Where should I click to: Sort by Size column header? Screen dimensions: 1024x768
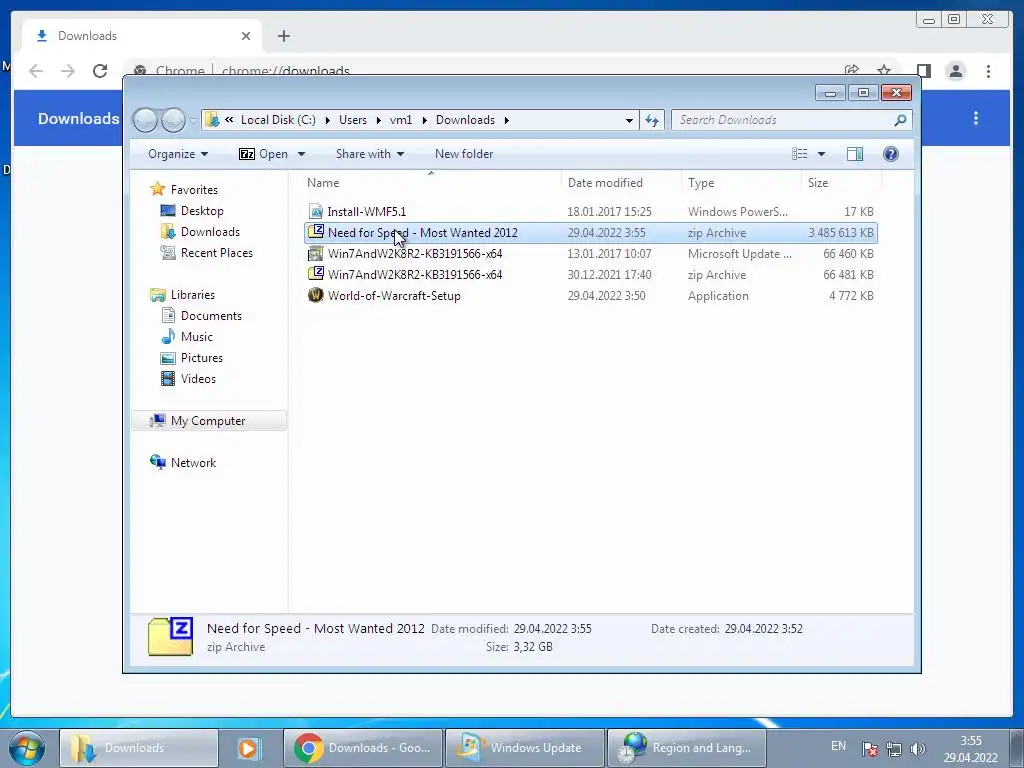coord(841,183)
